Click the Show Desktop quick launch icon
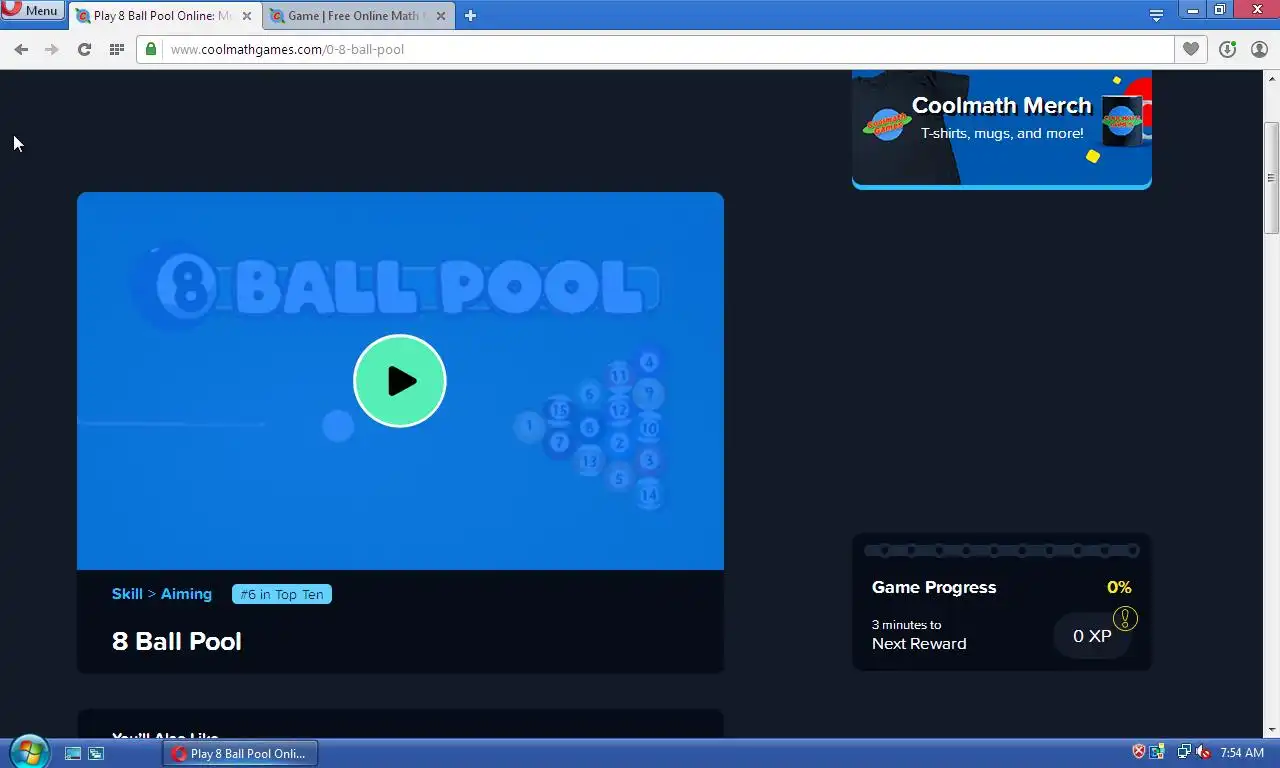1280x768 pixels. (73, 753)
